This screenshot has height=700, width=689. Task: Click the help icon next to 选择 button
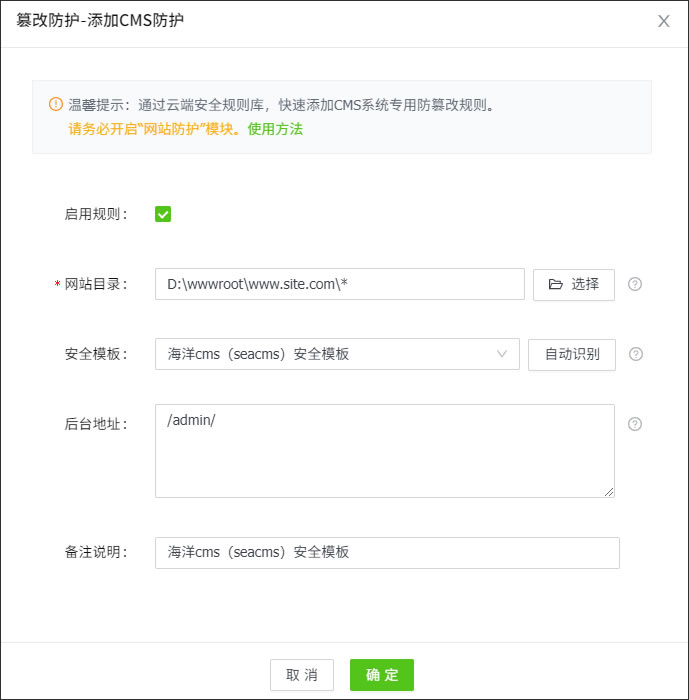pyautogui.click(x=635, y=284)
